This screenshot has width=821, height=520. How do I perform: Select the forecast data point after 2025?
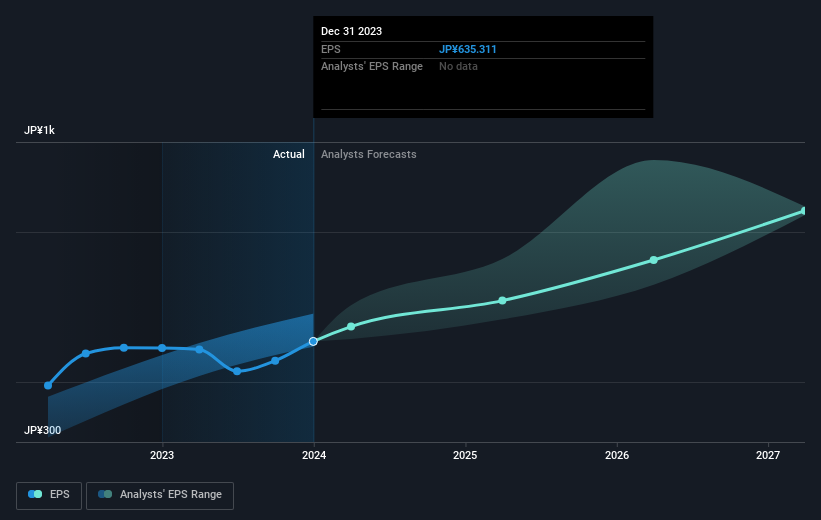(503, 301)
